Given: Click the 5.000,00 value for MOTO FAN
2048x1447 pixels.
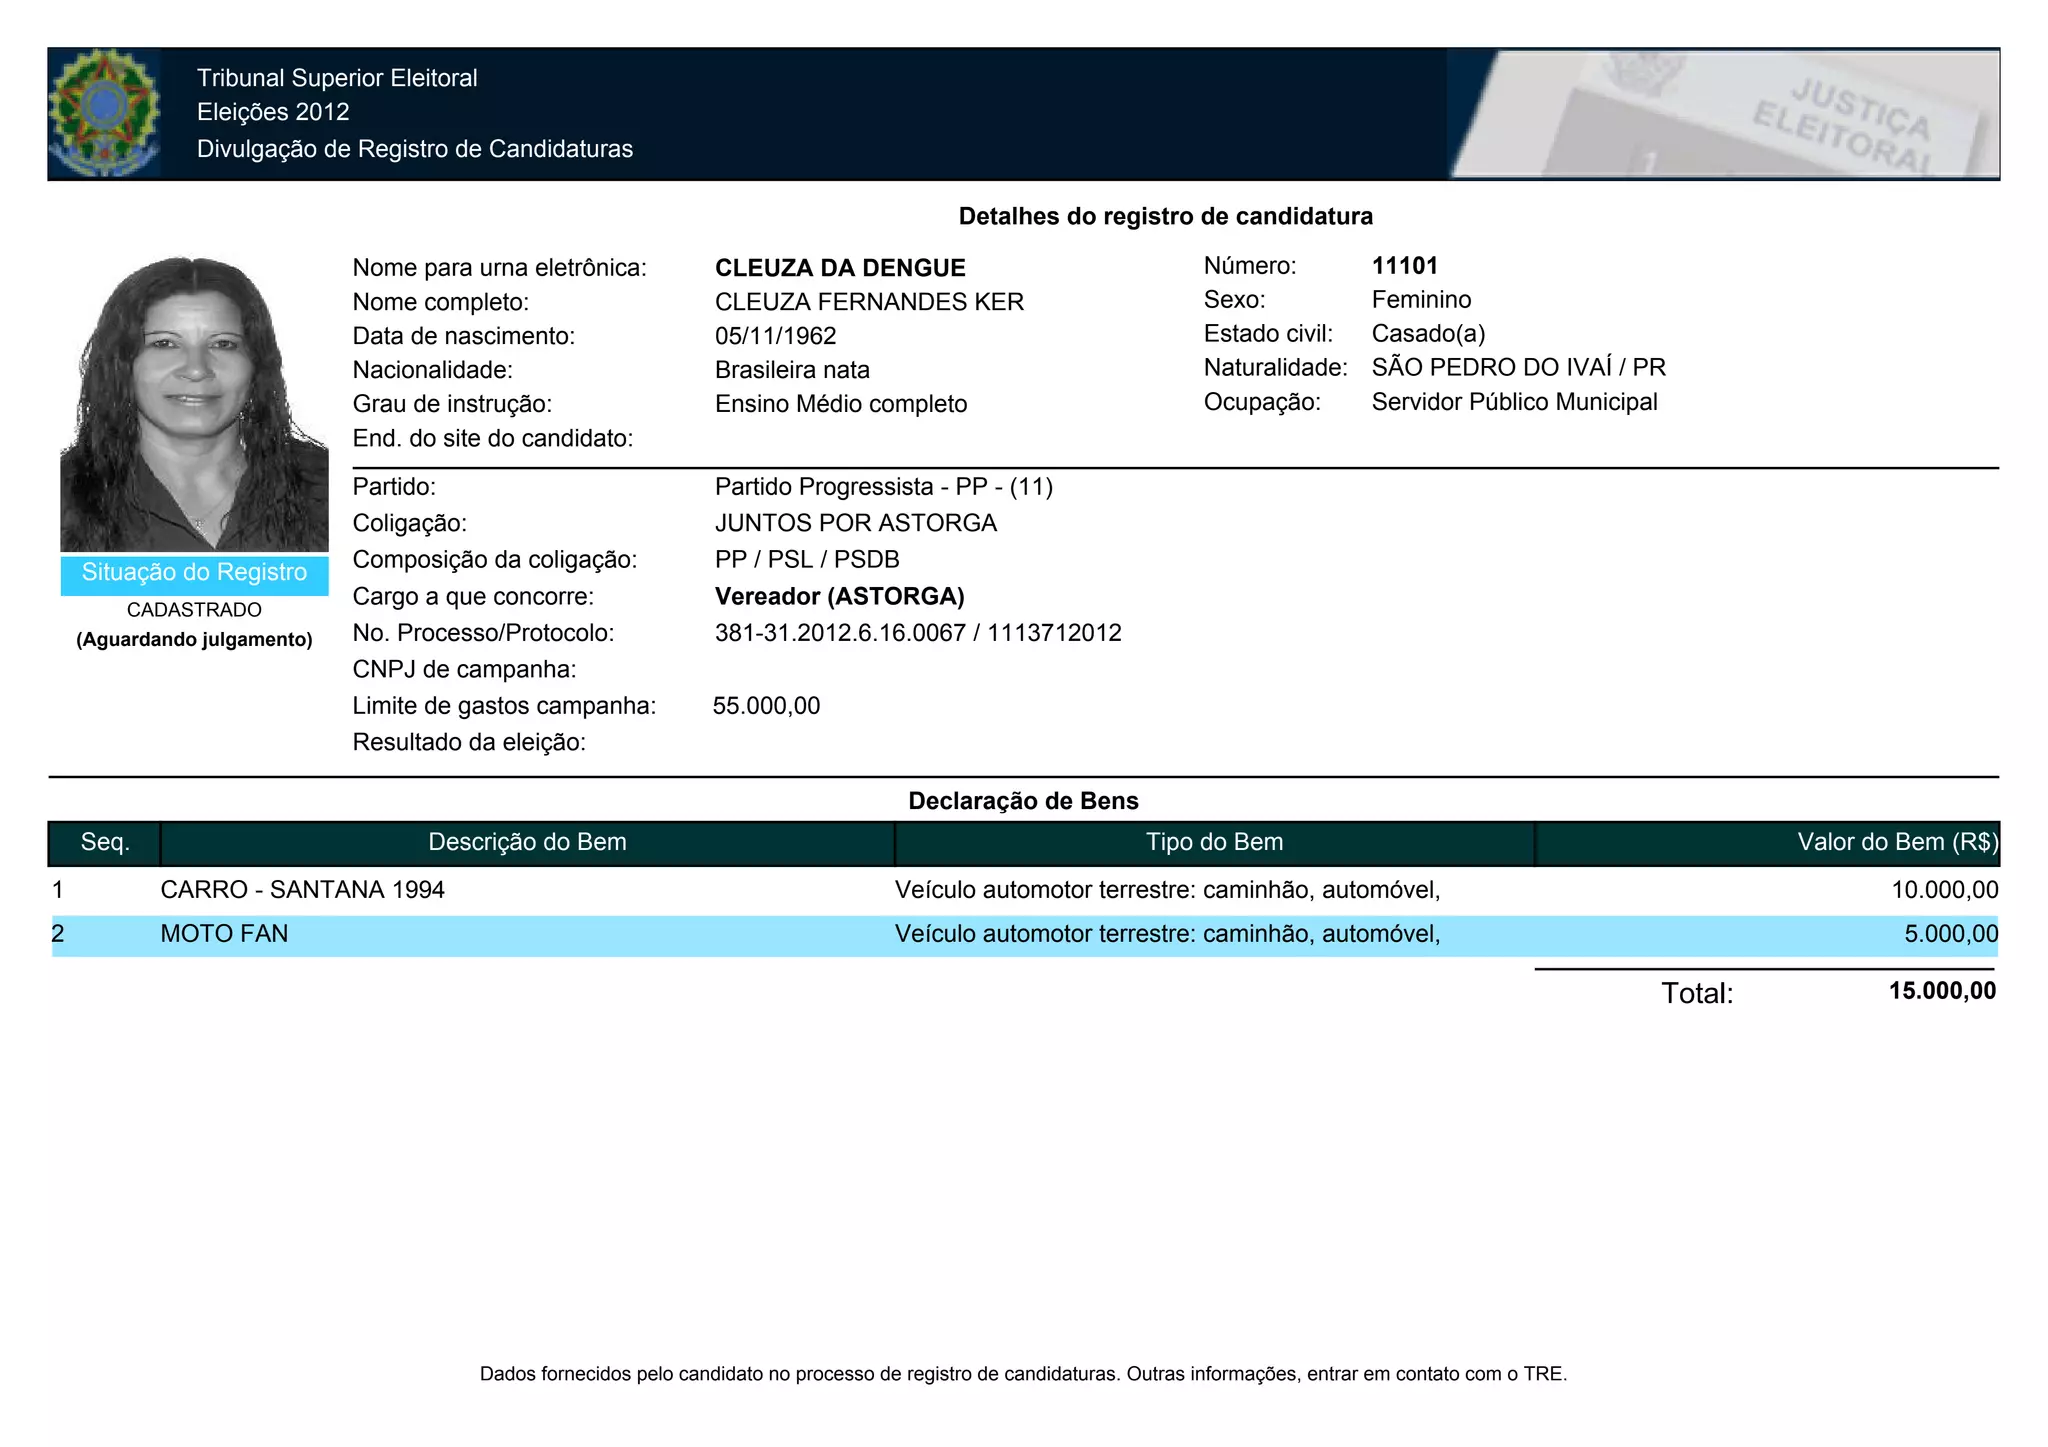Looking at the screenshot, I should (1950, 934).
